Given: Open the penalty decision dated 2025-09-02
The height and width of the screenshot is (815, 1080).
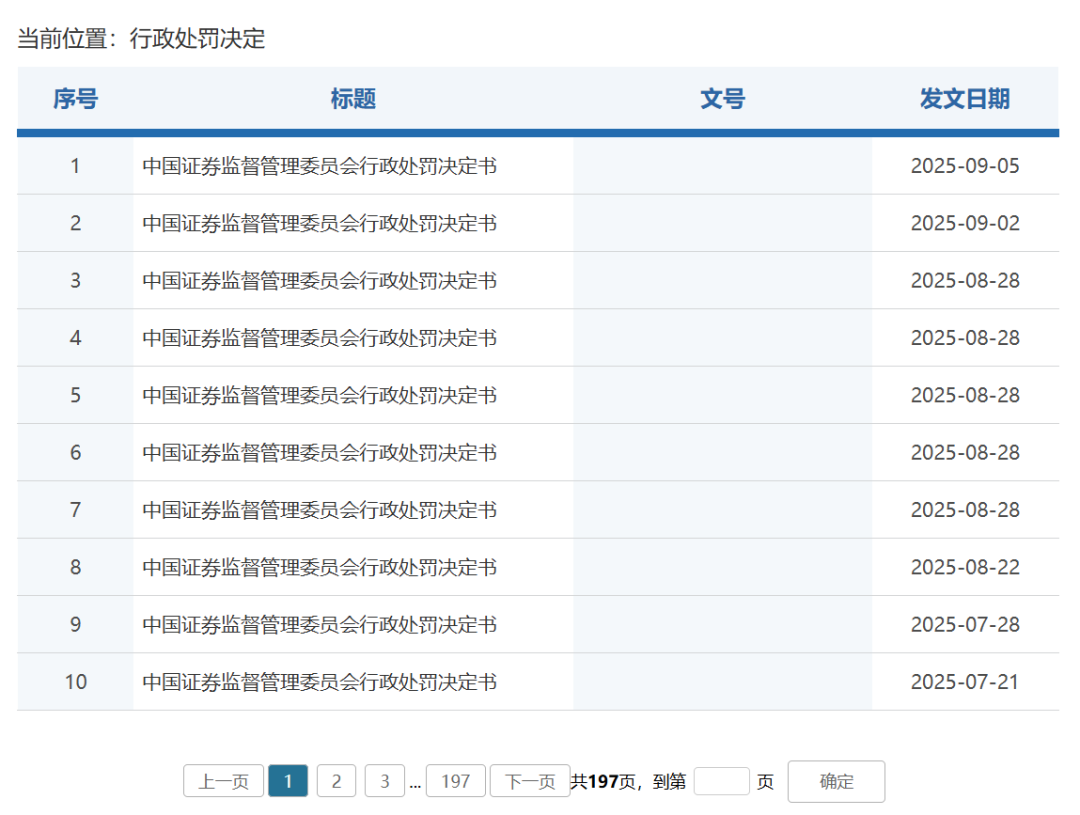Looking at the screenshot, I should [318, 223].
